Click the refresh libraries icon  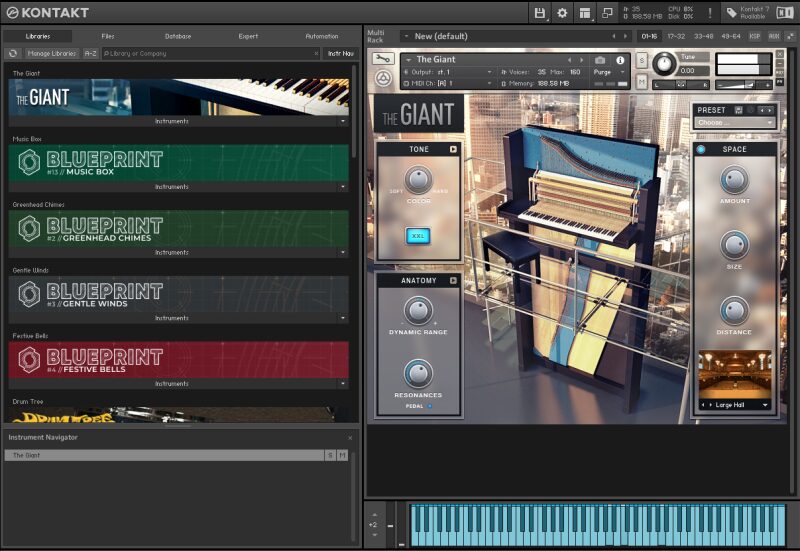click(x=13, y=53)
